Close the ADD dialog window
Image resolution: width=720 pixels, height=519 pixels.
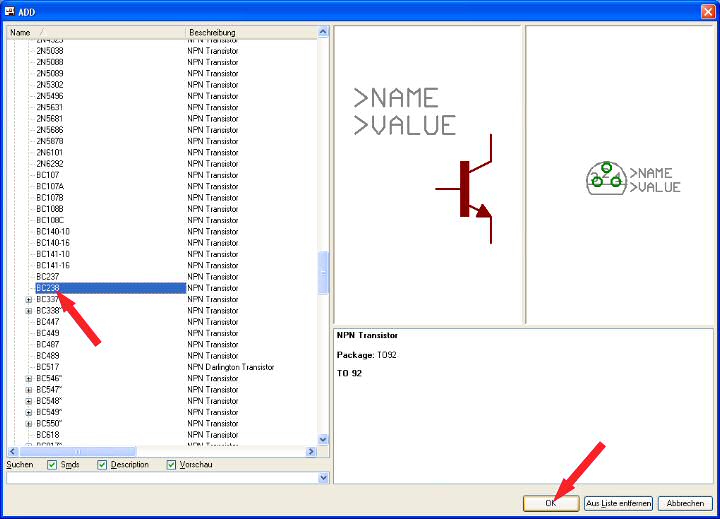[707, 10]
